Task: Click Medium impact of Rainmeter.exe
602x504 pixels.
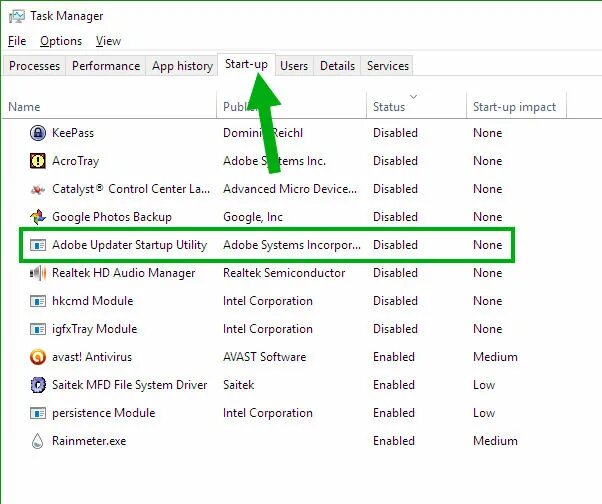Action: point(495,441)
